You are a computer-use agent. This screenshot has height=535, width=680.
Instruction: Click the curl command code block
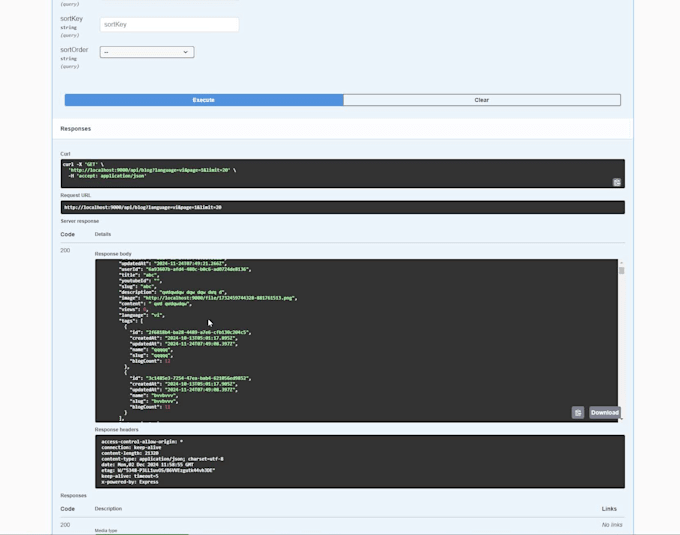click(x=343, y=173)
